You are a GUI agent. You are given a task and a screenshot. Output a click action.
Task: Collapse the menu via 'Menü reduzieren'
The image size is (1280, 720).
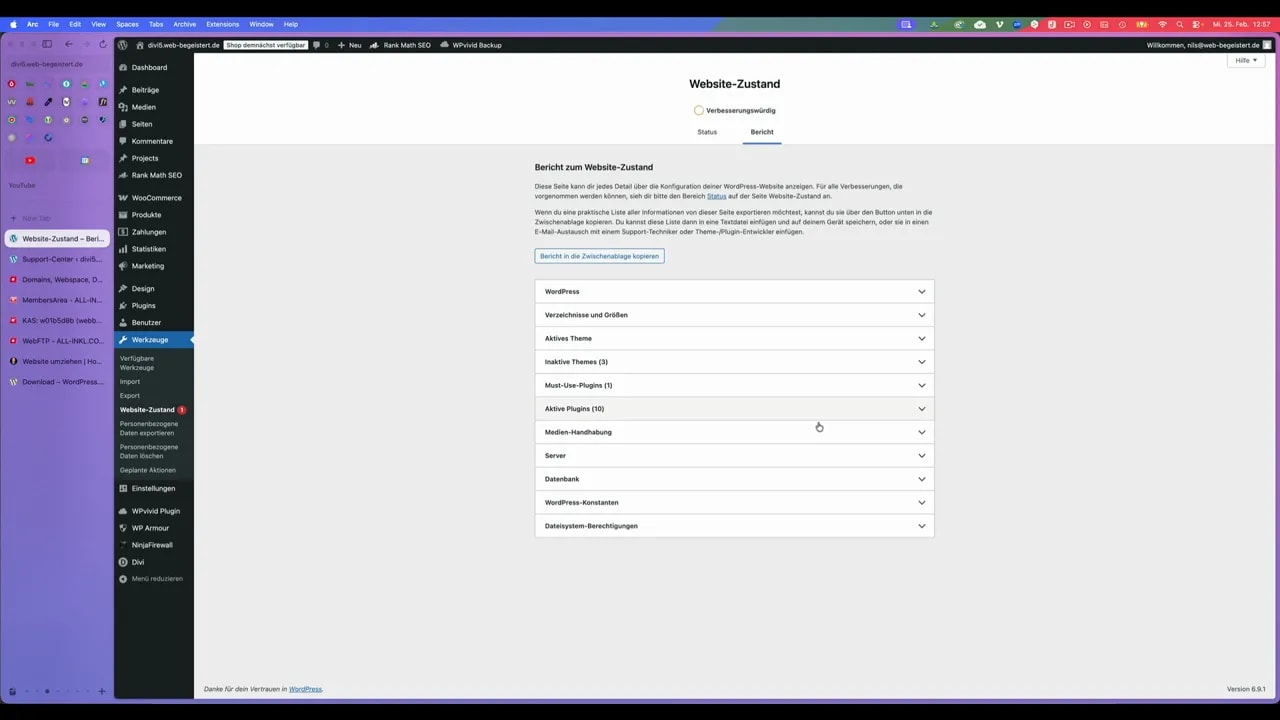click(x=156, y=578)
